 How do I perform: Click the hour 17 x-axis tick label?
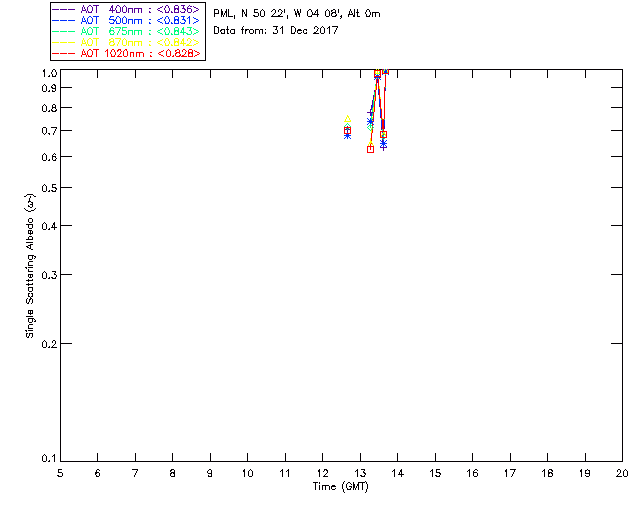(x=510, y=473)
